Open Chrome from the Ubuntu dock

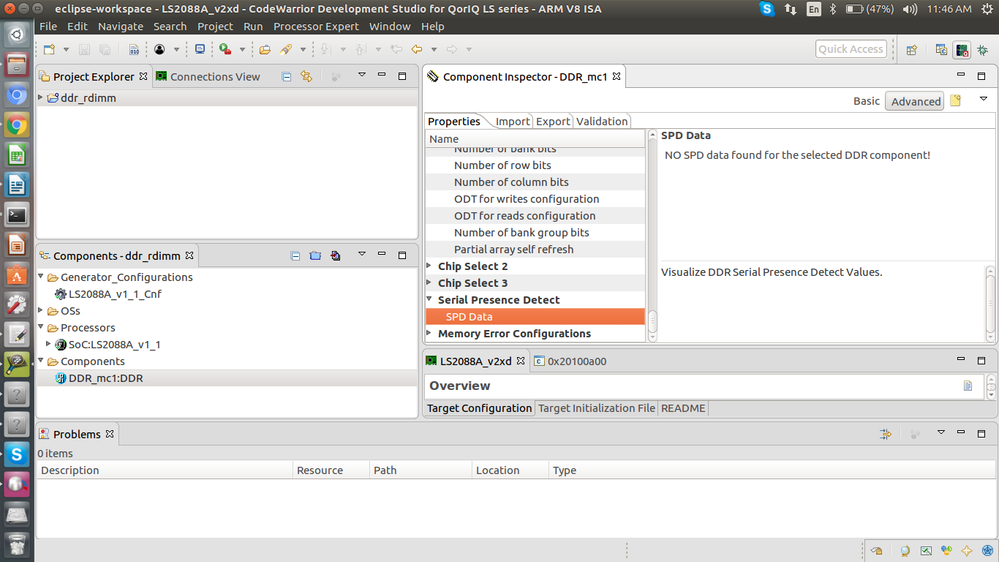pos(17,125)
